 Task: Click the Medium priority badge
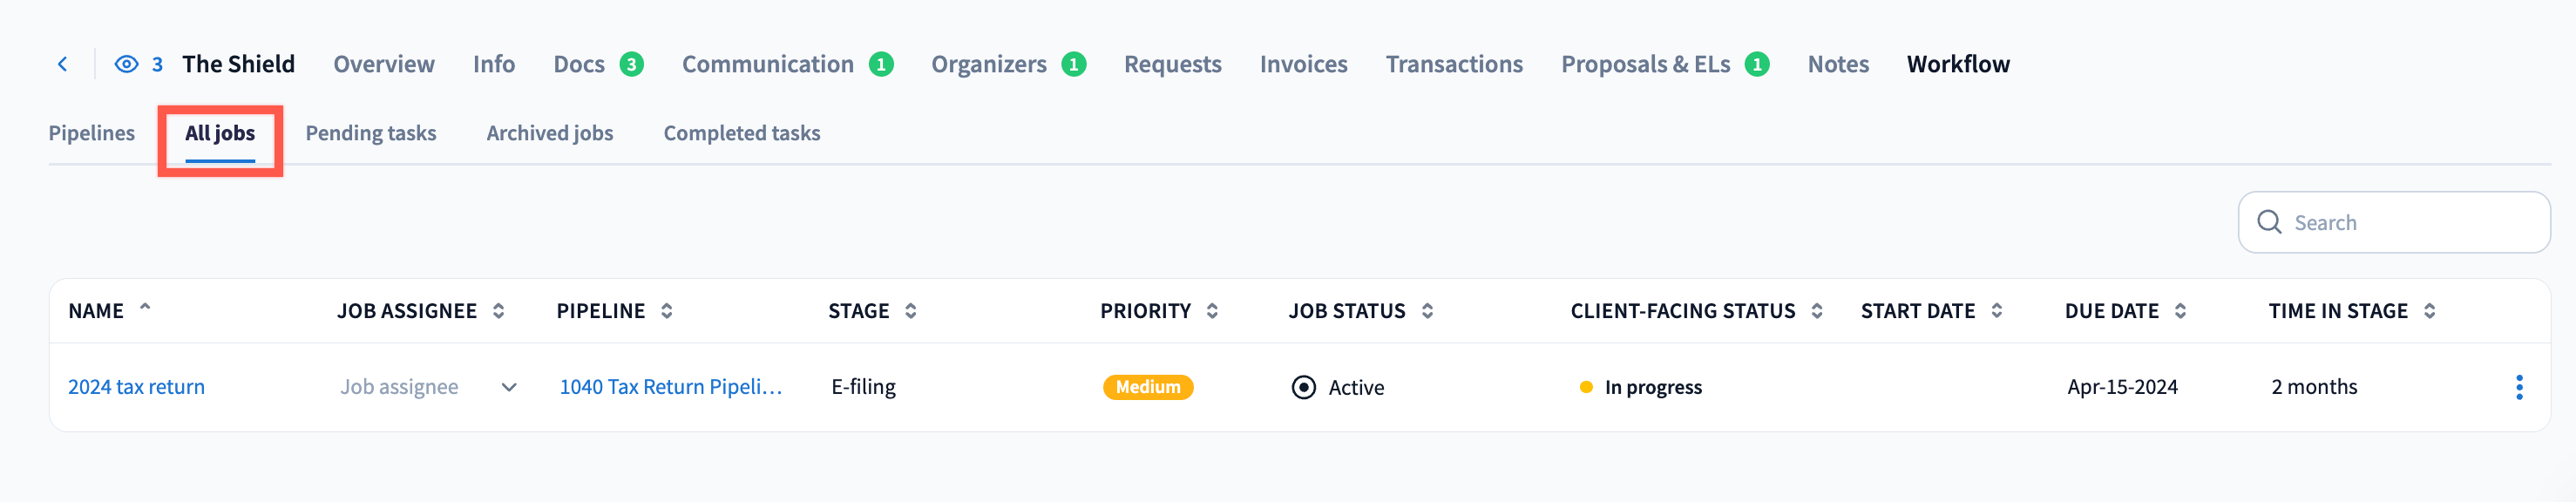pos(1147,387)
